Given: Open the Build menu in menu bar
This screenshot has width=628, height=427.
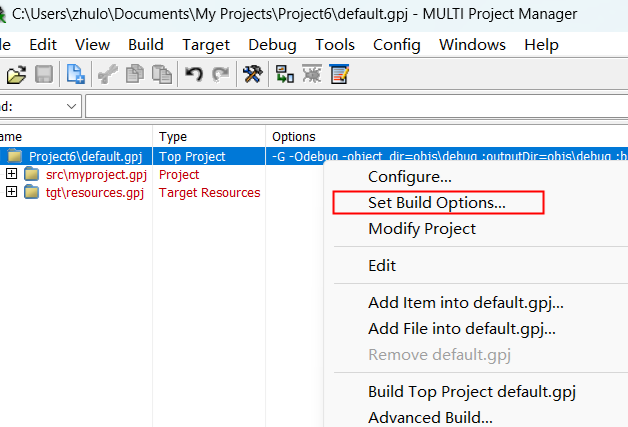Looking at the screenshot, I should (146, 45).
